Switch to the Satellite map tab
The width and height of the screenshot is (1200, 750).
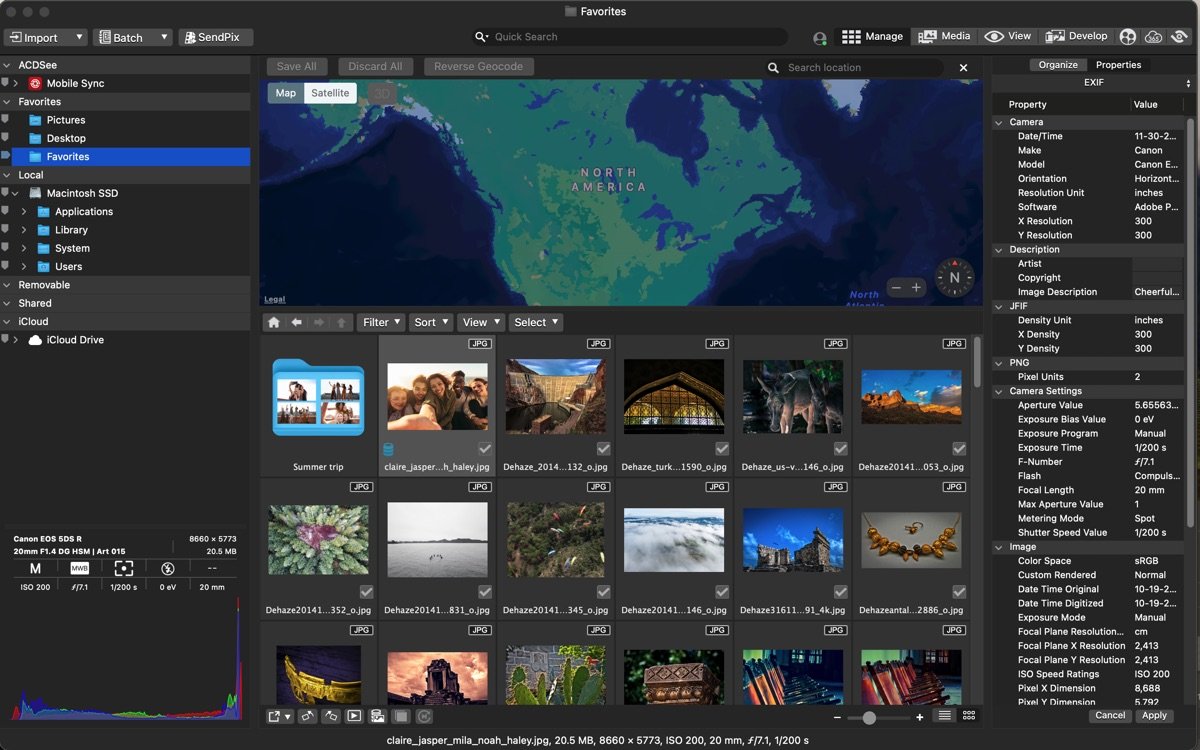tap(330, 92)
